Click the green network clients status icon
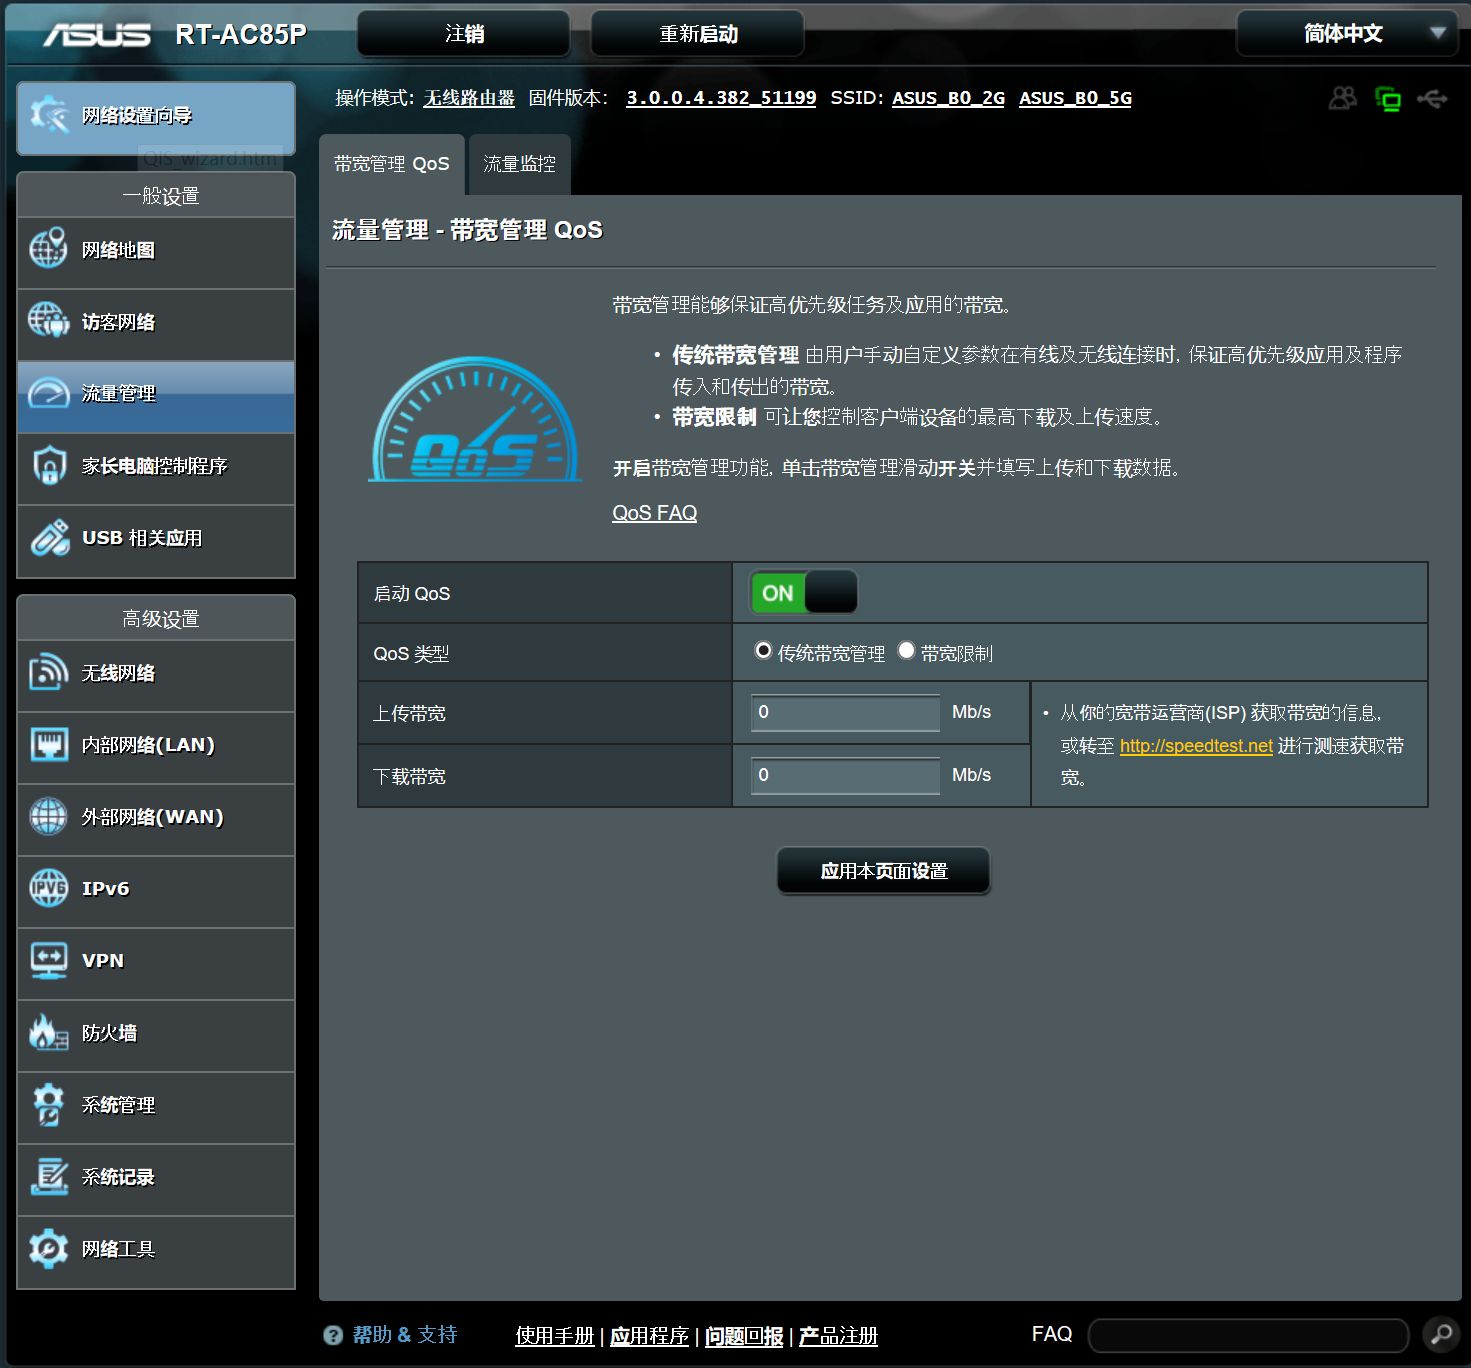Image resolution: width=1471 pixels, height=1368 pixels. tap(1388, 98)
